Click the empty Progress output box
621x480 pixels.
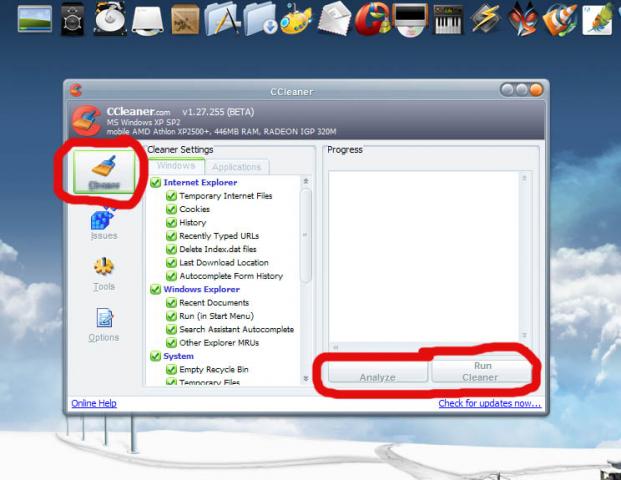pyautogui.click(x=424, y=256)
